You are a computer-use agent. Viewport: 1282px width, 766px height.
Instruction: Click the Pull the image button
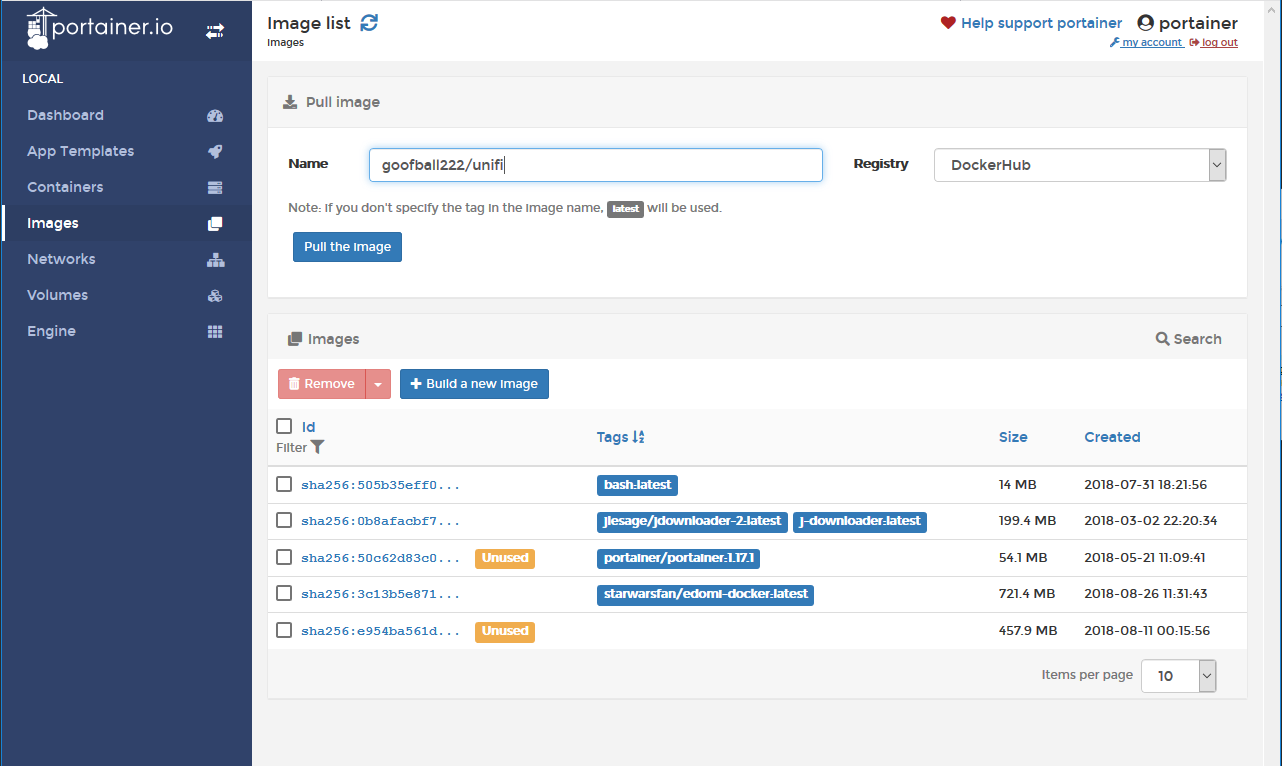coord(347,247)
